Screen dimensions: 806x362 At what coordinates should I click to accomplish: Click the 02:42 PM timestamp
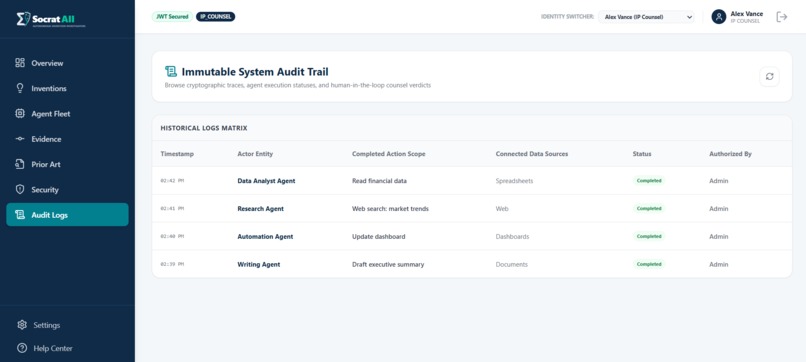click(x=172, y=180)
